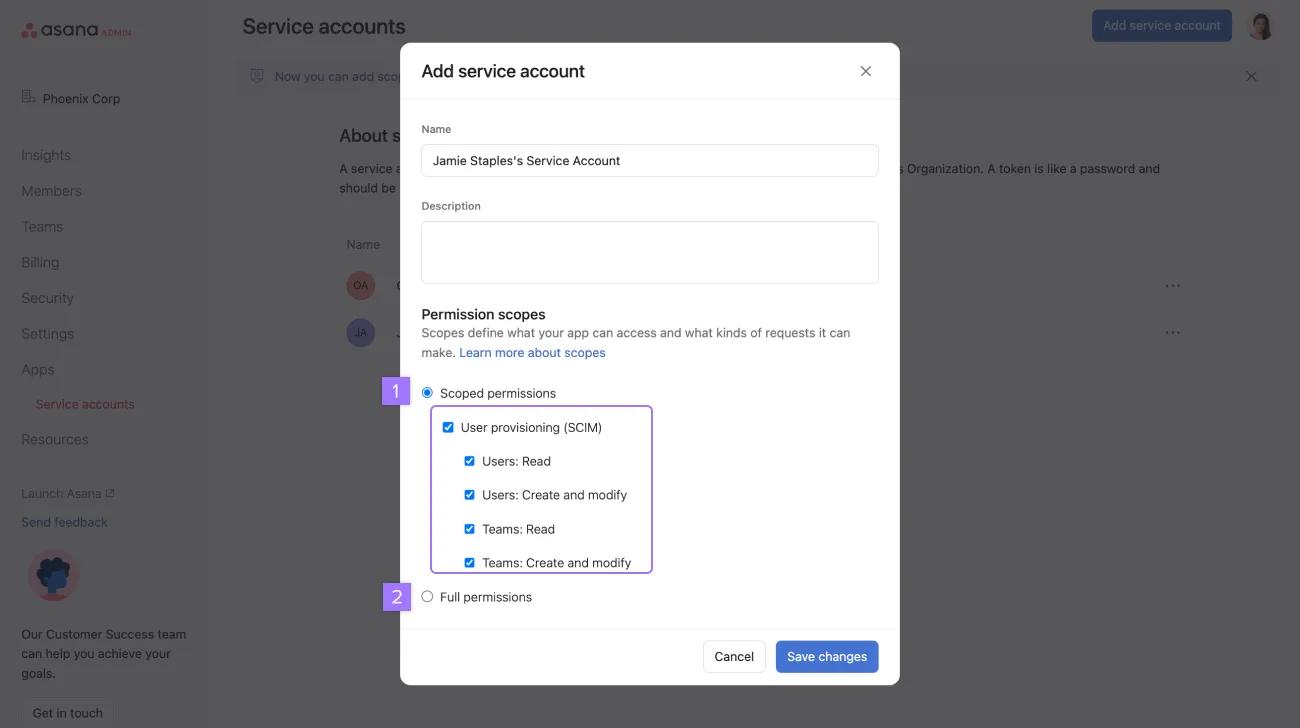Click the 'Save changes' button

click(x=827, y=655)
